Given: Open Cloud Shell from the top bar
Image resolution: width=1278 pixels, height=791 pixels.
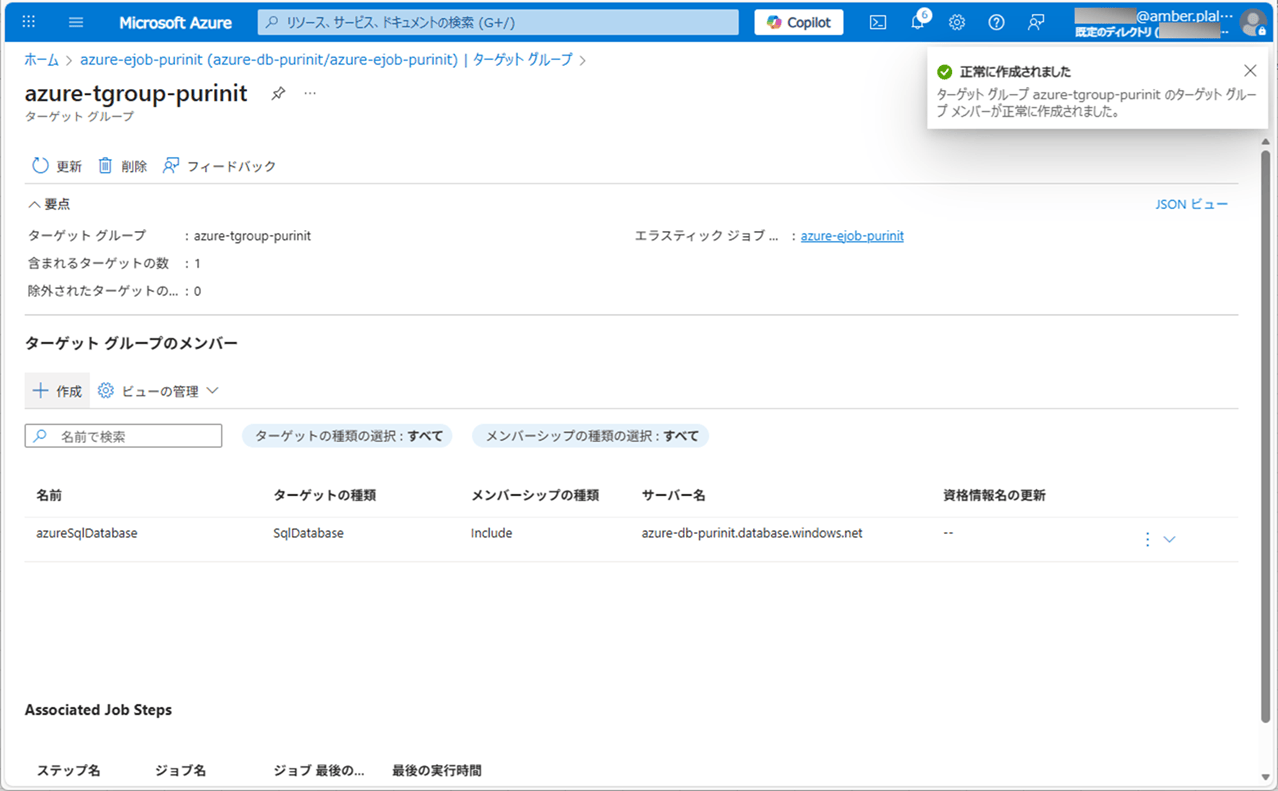Looking at the screenshot, I should [877, 22].
